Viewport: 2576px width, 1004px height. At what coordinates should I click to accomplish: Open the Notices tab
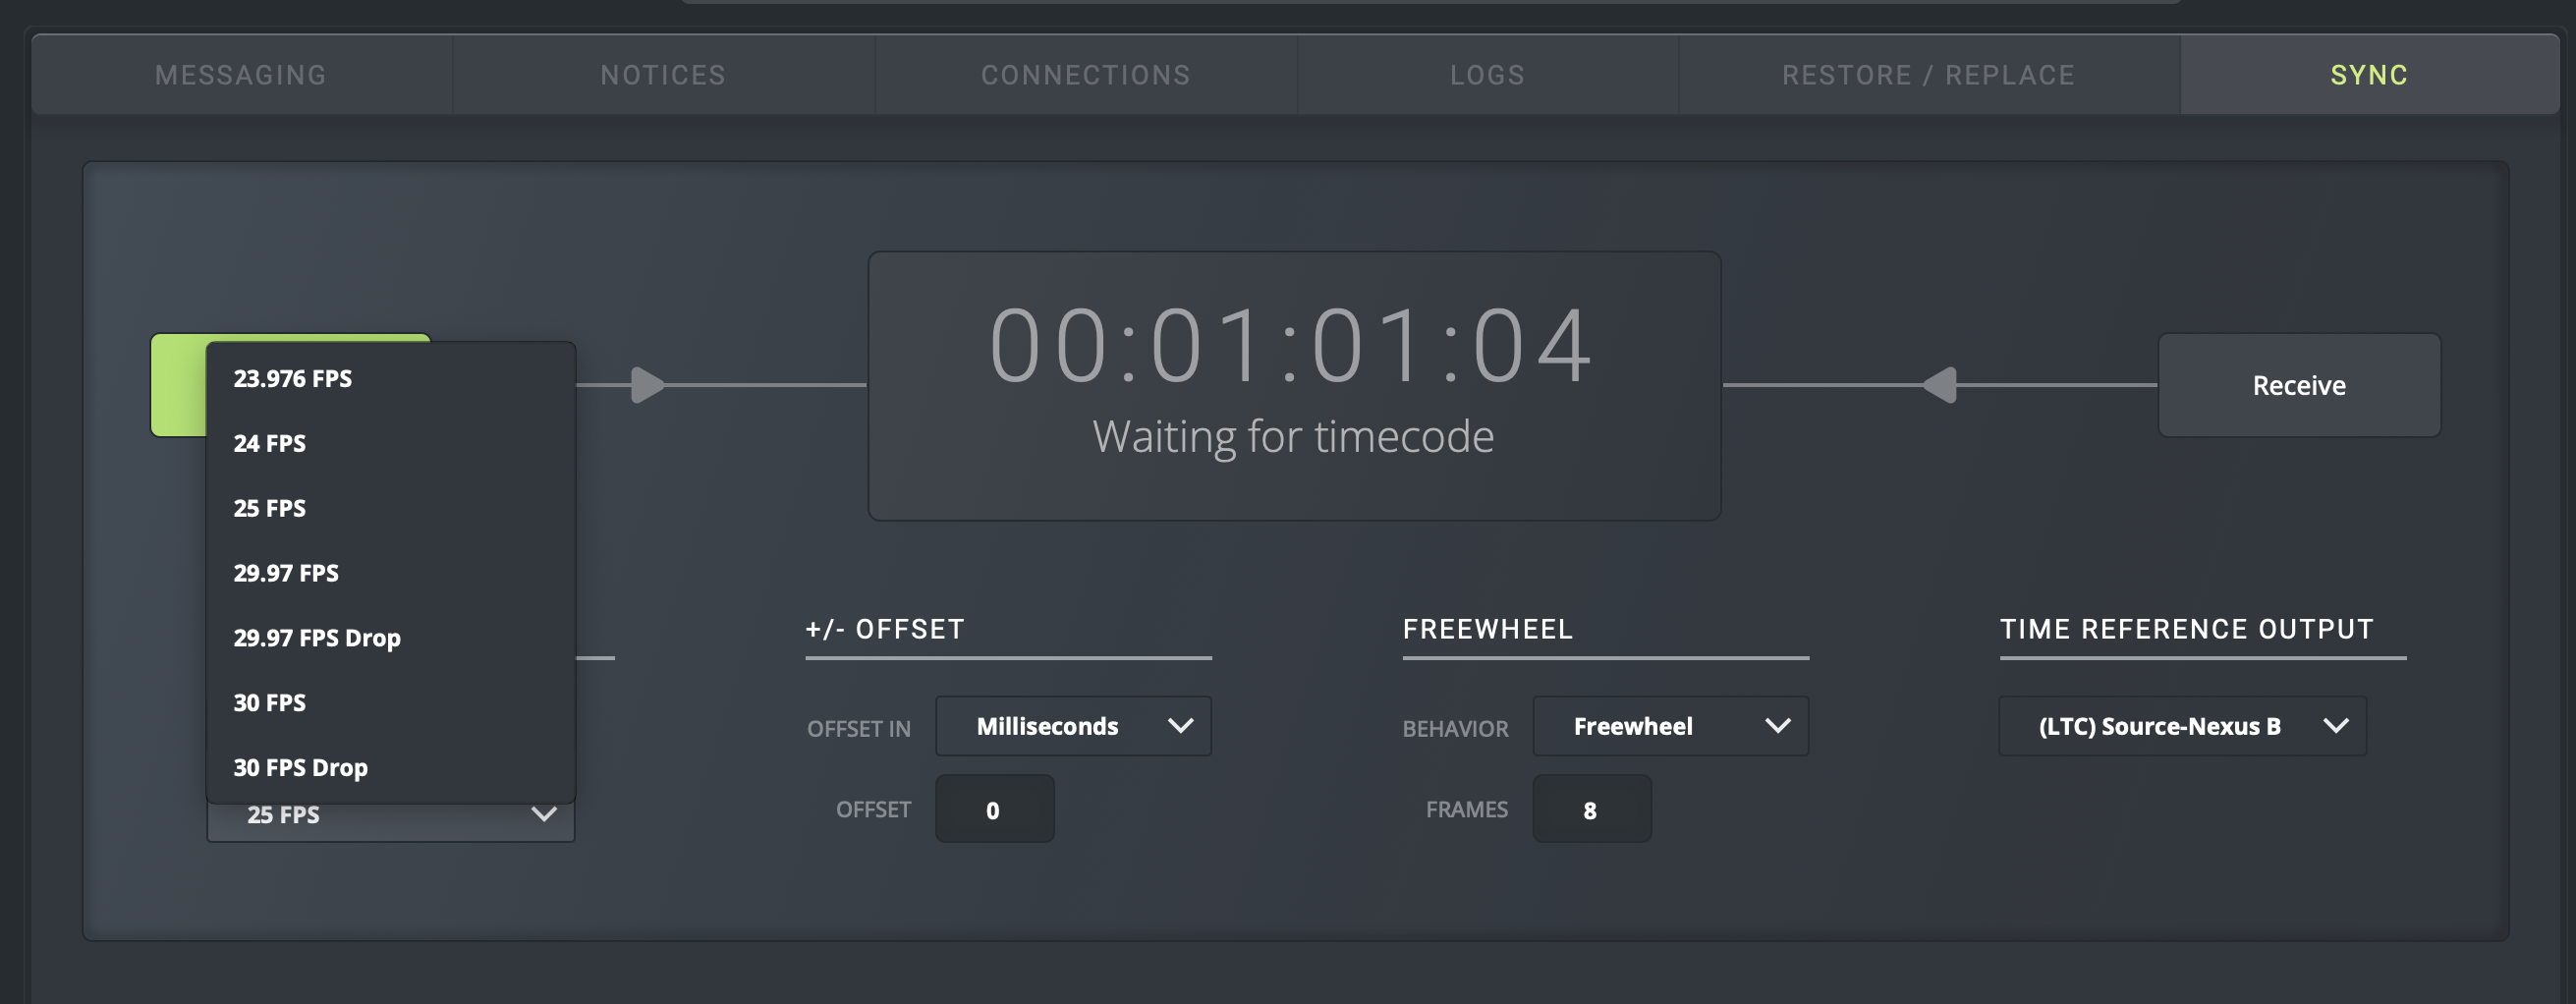pos(663,75)
